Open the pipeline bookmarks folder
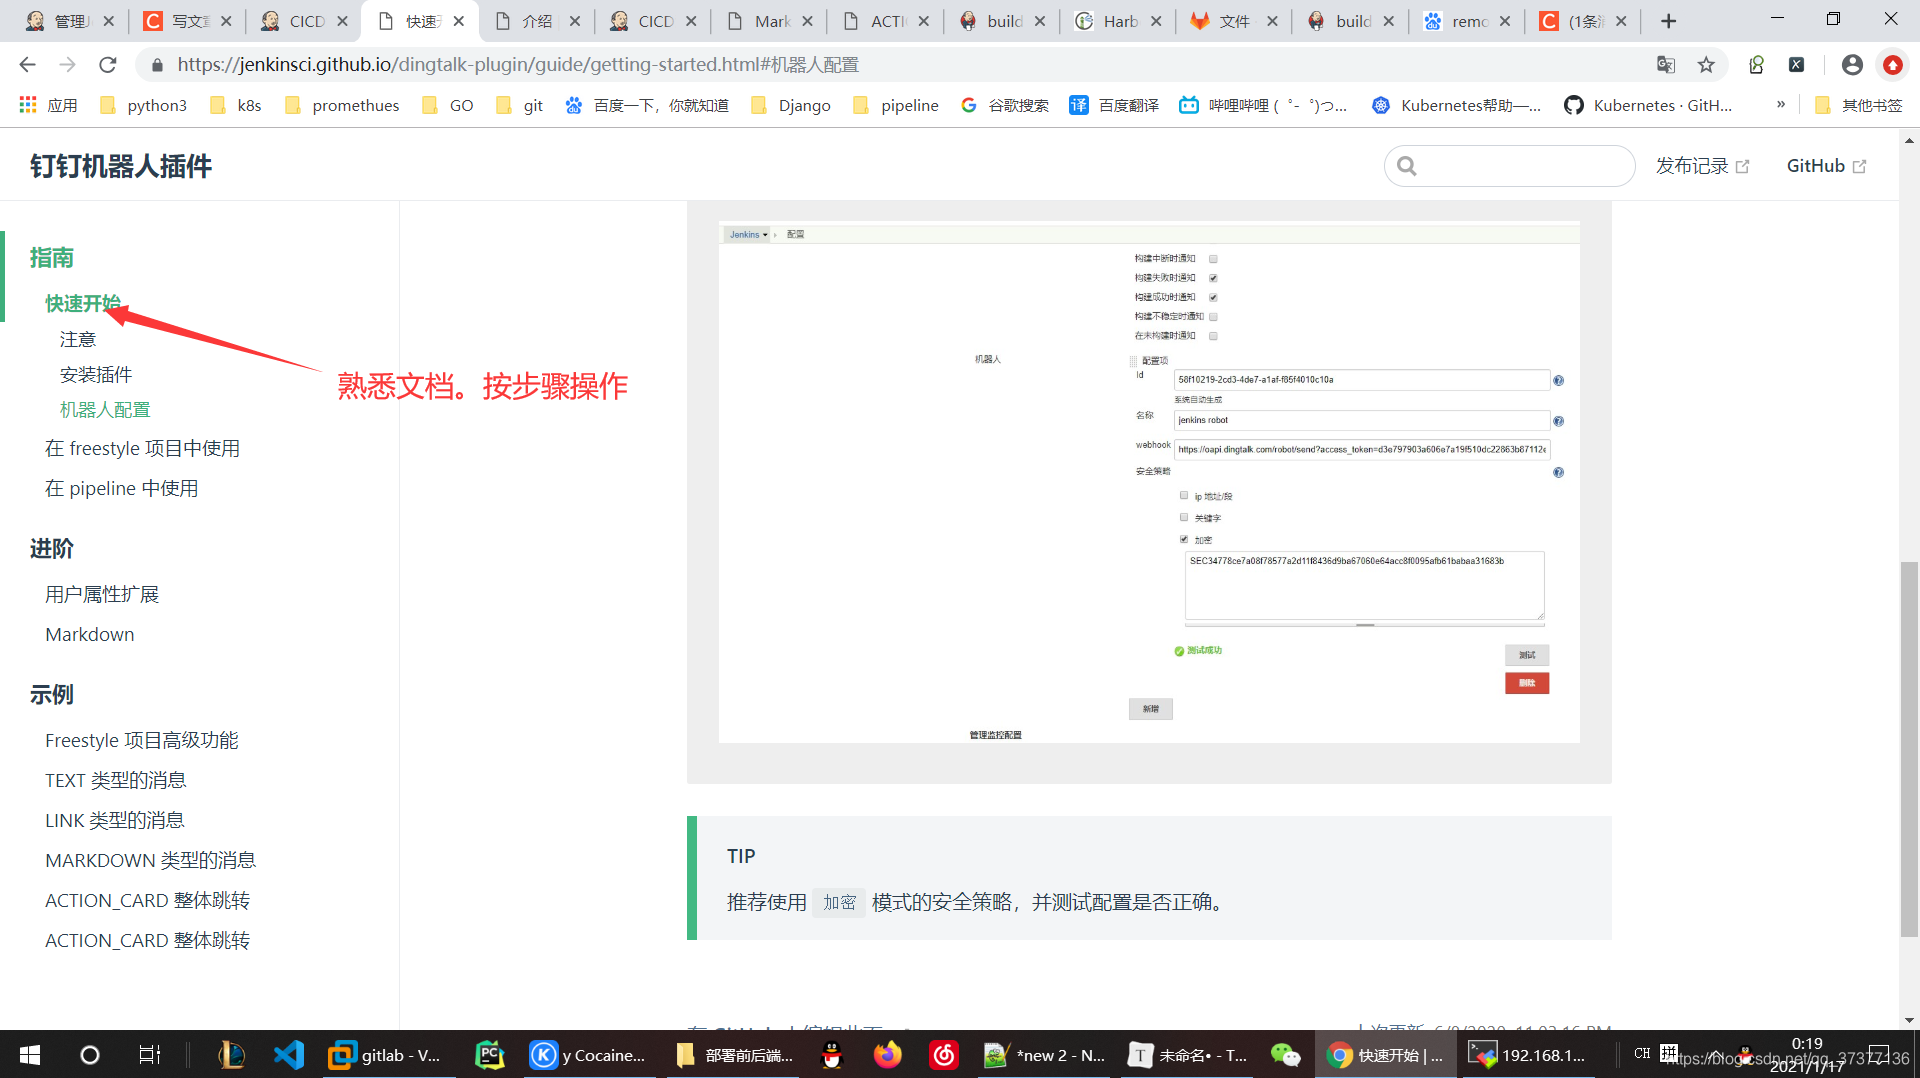 pos(896,105)
